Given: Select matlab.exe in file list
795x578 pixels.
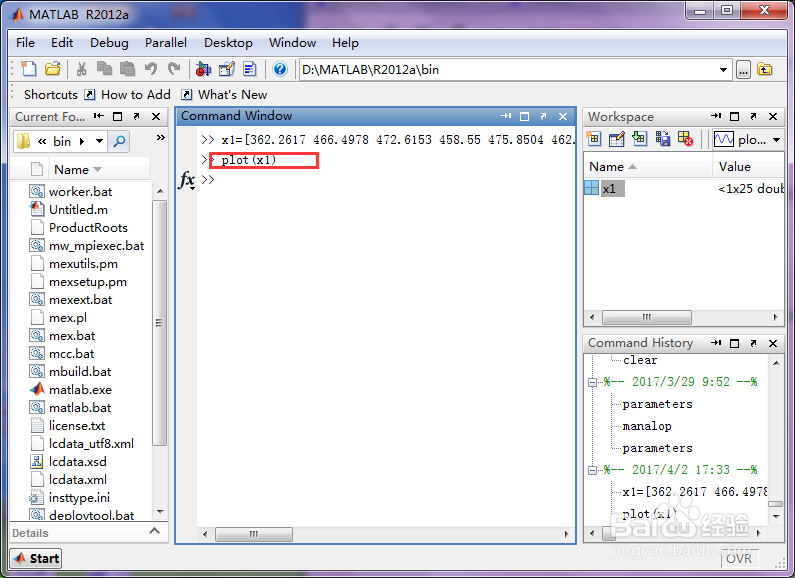Looking at the screenshot, I should 80,389.
